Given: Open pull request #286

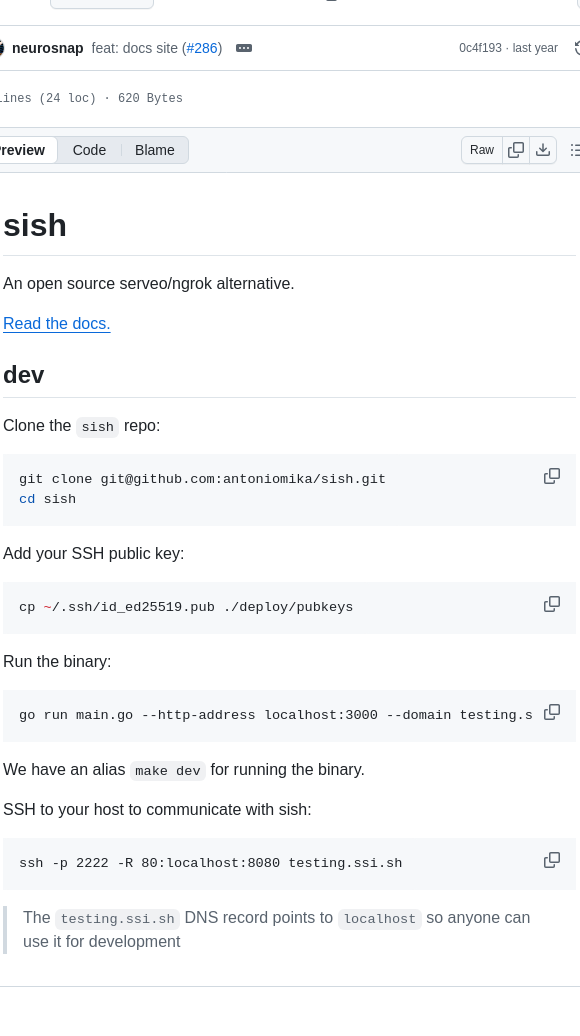Looking at the screenshot, I should pyautogui.click(x=202, y=48).
